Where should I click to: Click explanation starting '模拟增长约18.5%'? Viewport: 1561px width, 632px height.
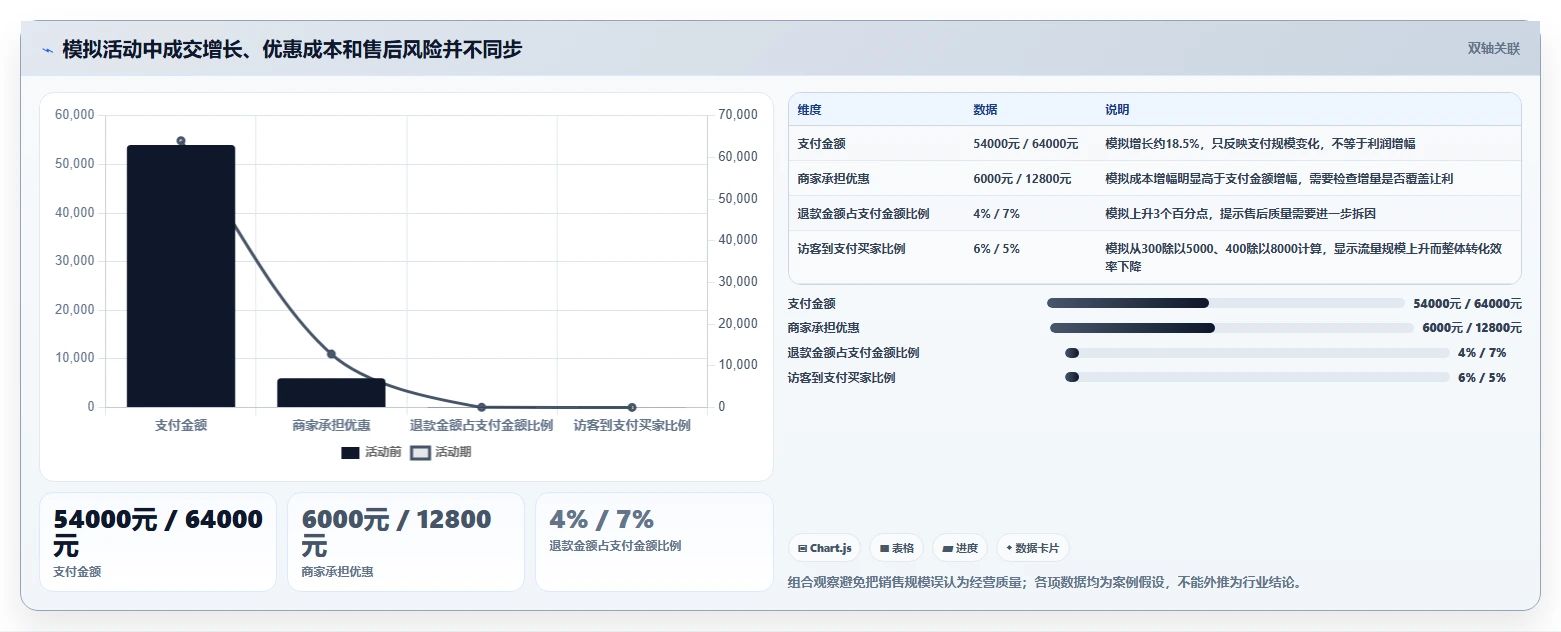(1260, 144)
